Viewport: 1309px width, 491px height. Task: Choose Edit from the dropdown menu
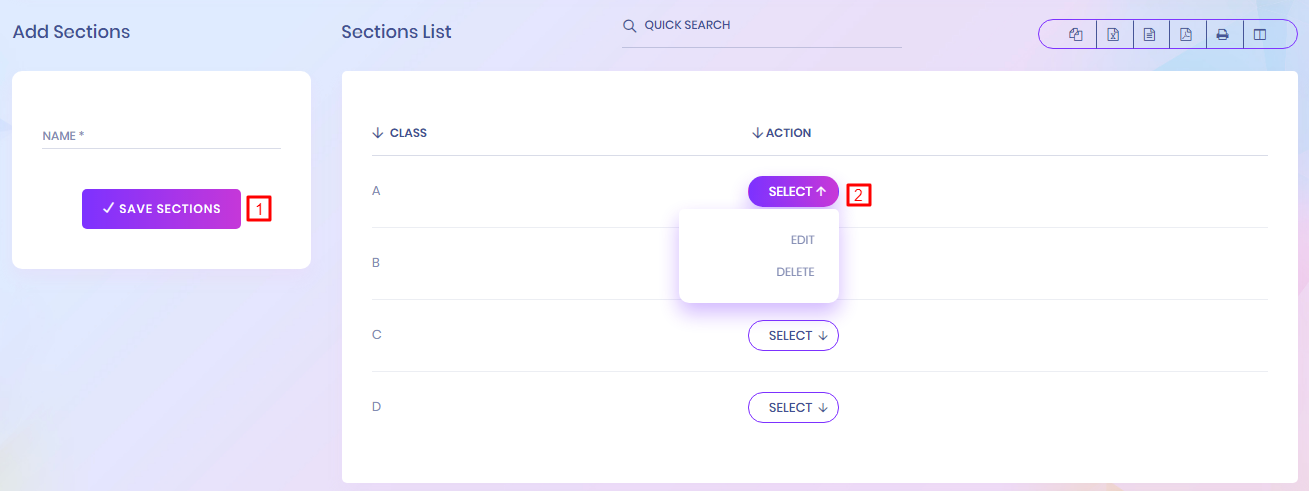[x=802, y=240]
